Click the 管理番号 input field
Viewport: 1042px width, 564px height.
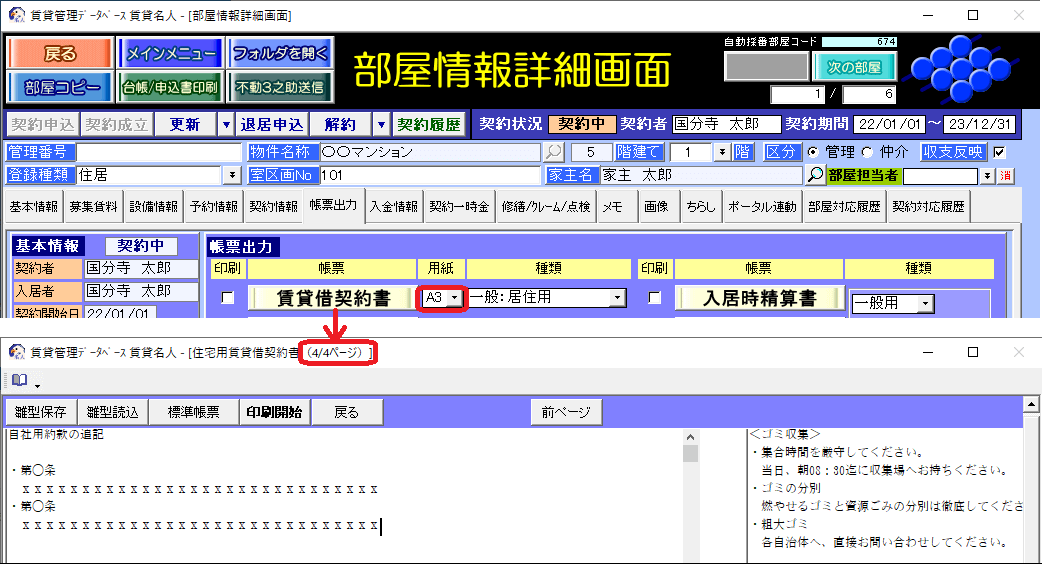[x=160, y=153]
